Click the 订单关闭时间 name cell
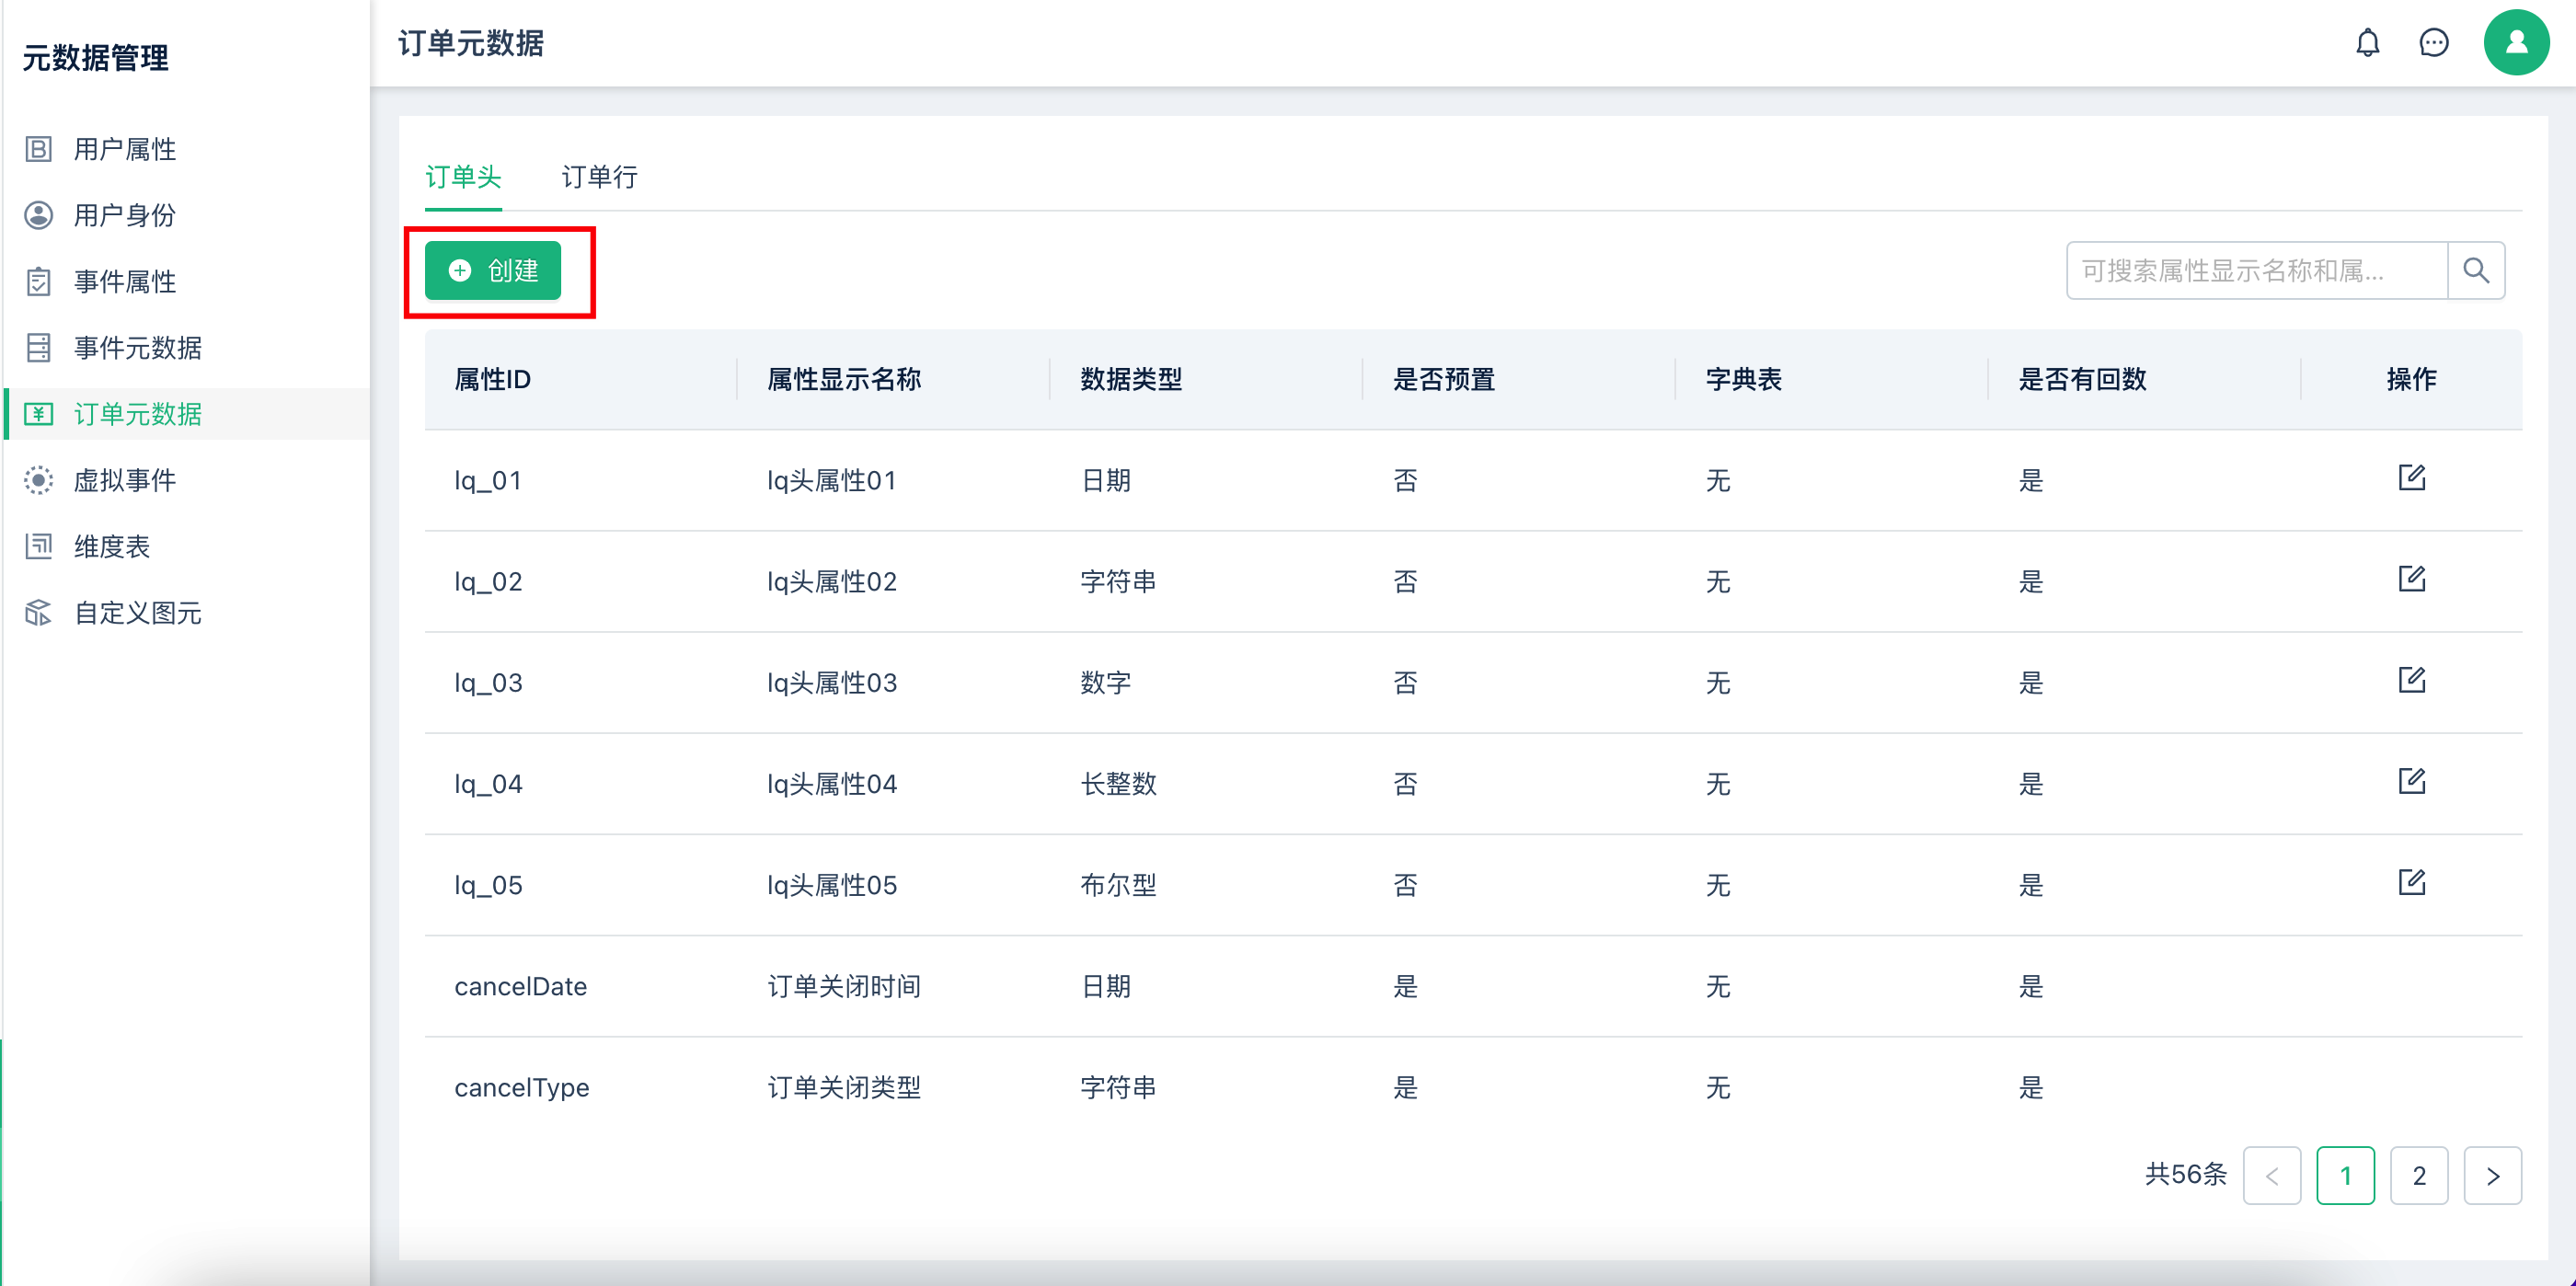This screenshot has width=2576, height=1286. point(844,986)
